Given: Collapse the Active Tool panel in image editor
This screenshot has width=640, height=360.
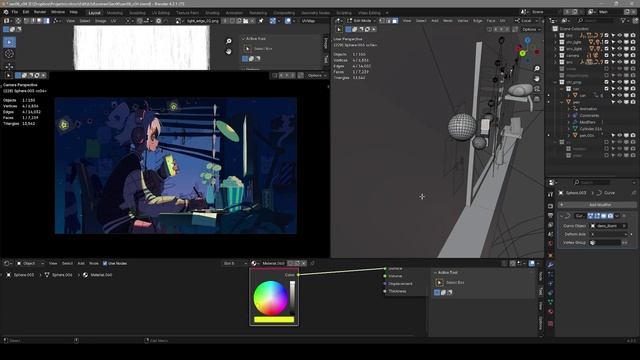Looking at the screenshot, I should pyautogui.click(x=244, y=39).
